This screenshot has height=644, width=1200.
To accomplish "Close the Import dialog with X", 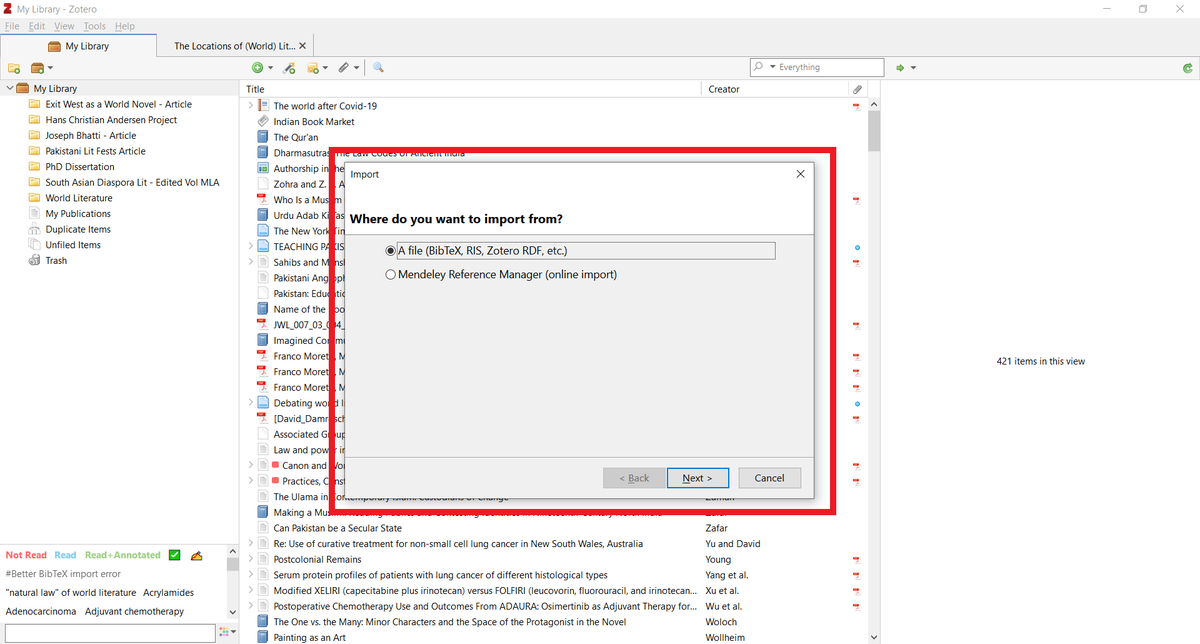I will pos(800,174).
